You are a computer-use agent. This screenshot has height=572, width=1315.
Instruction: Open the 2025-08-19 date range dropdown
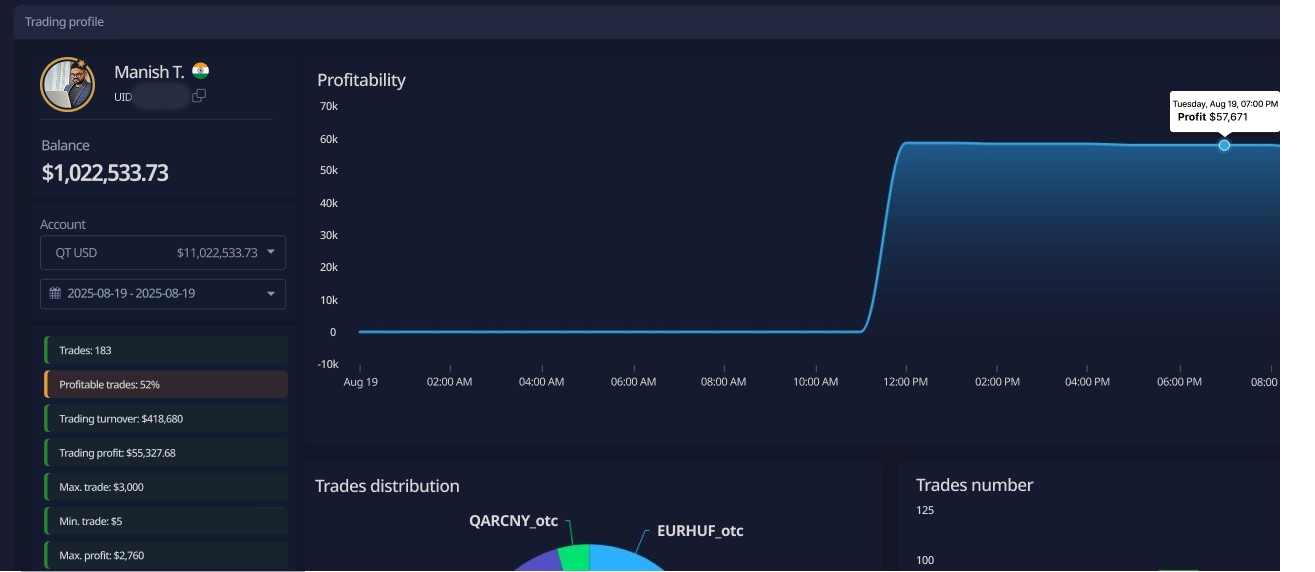(163, 294)
